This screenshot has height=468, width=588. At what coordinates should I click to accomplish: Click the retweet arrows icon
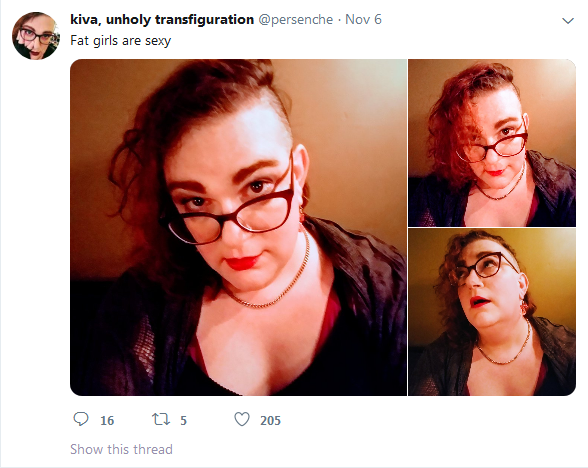pos(160,419)
